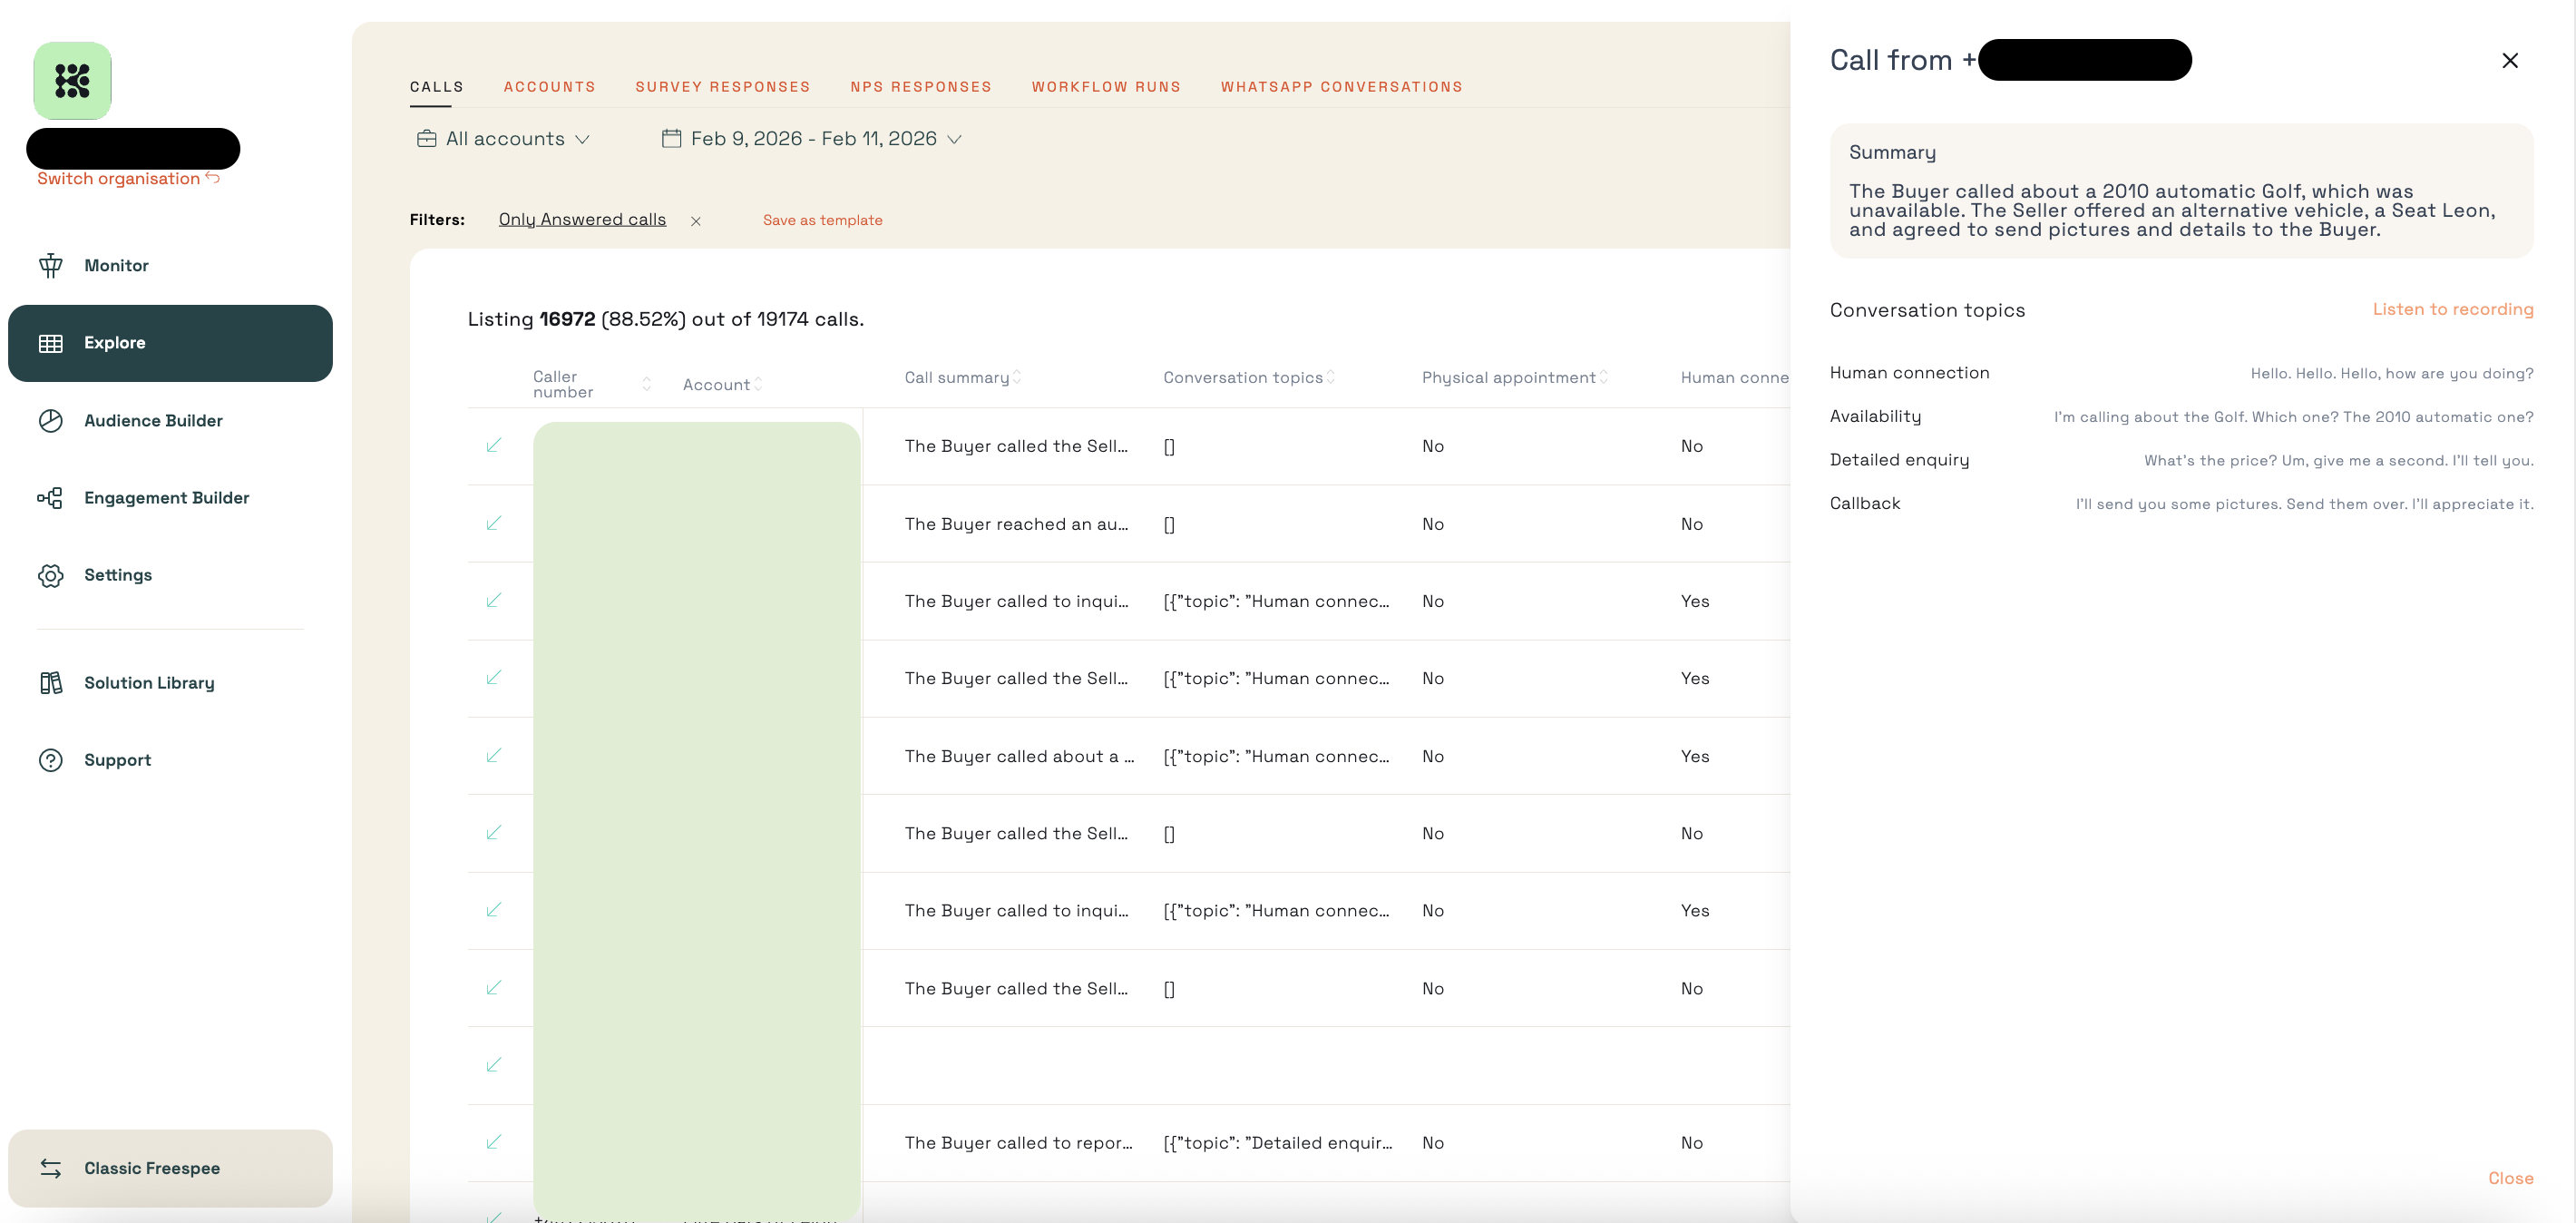Screen dimensions: 2576x1223
Task: Click Save as template link
Action: pyautogui.click(x=822, y=220)
